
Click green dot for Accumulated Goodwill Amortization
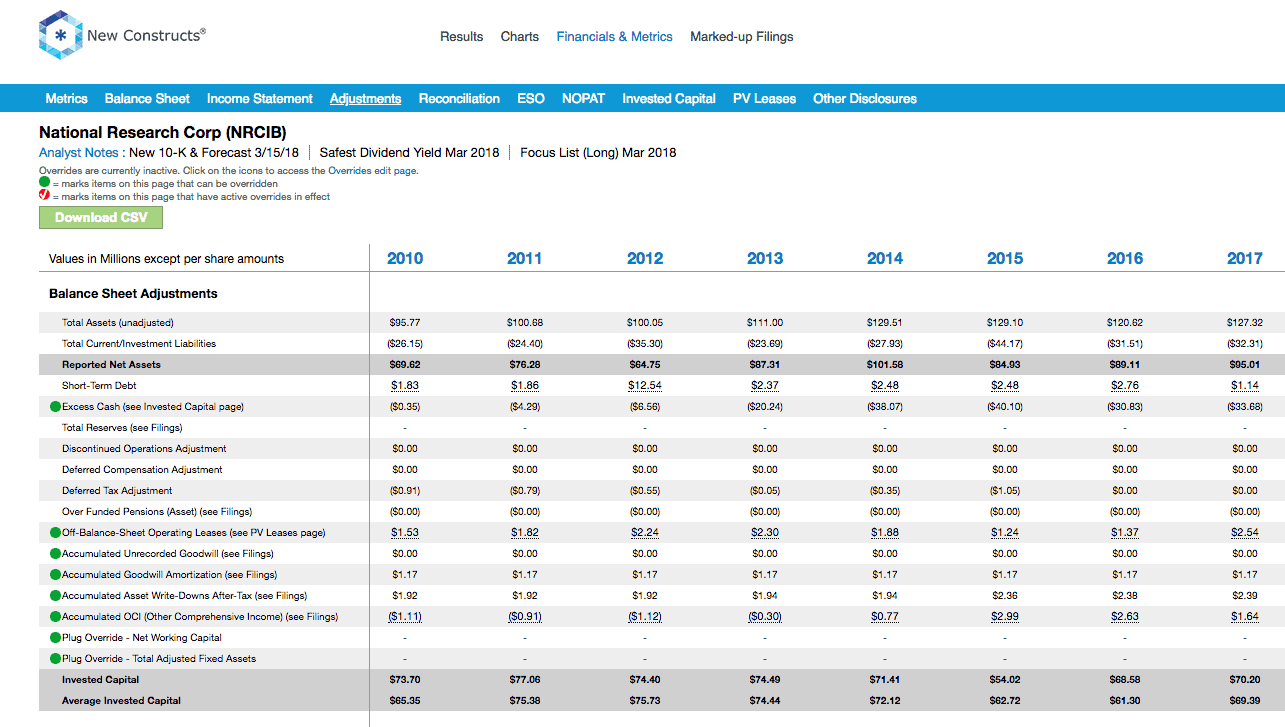click(x=55, y=575)
